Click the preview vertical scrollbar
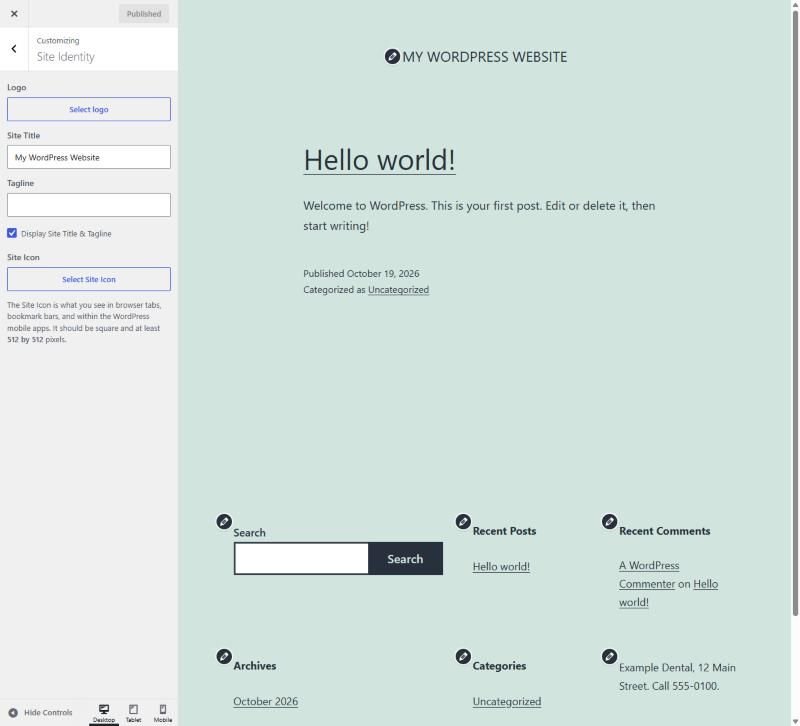 pos(795,313)
